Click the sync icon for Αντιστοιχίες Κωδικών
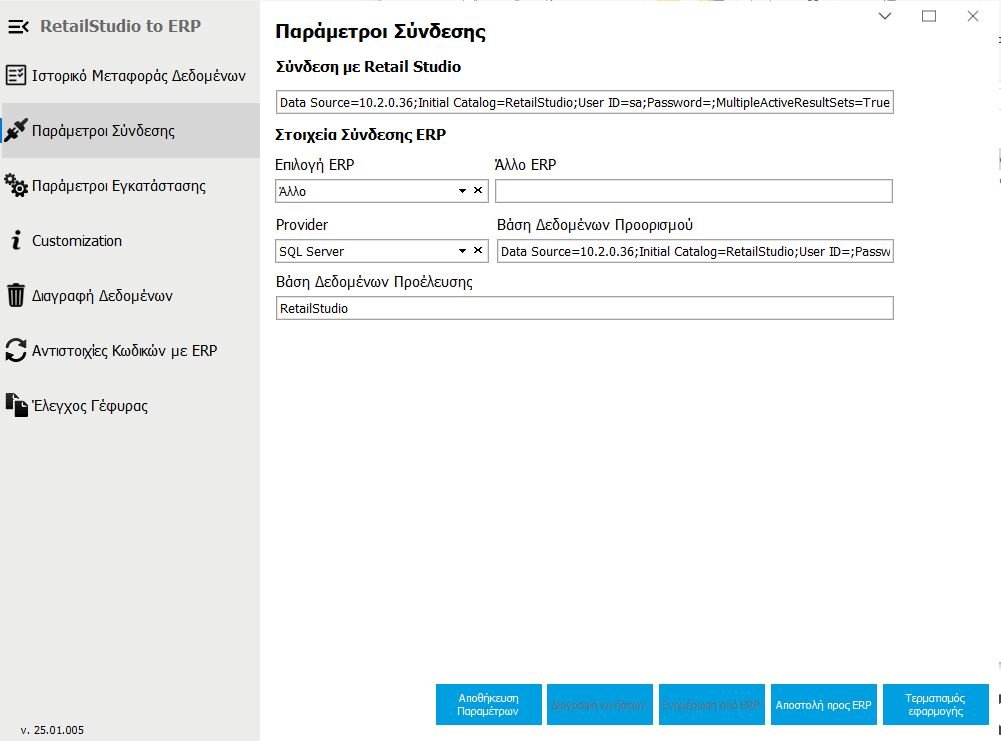This screenshot has width=1001, height=741. [16, 350]
